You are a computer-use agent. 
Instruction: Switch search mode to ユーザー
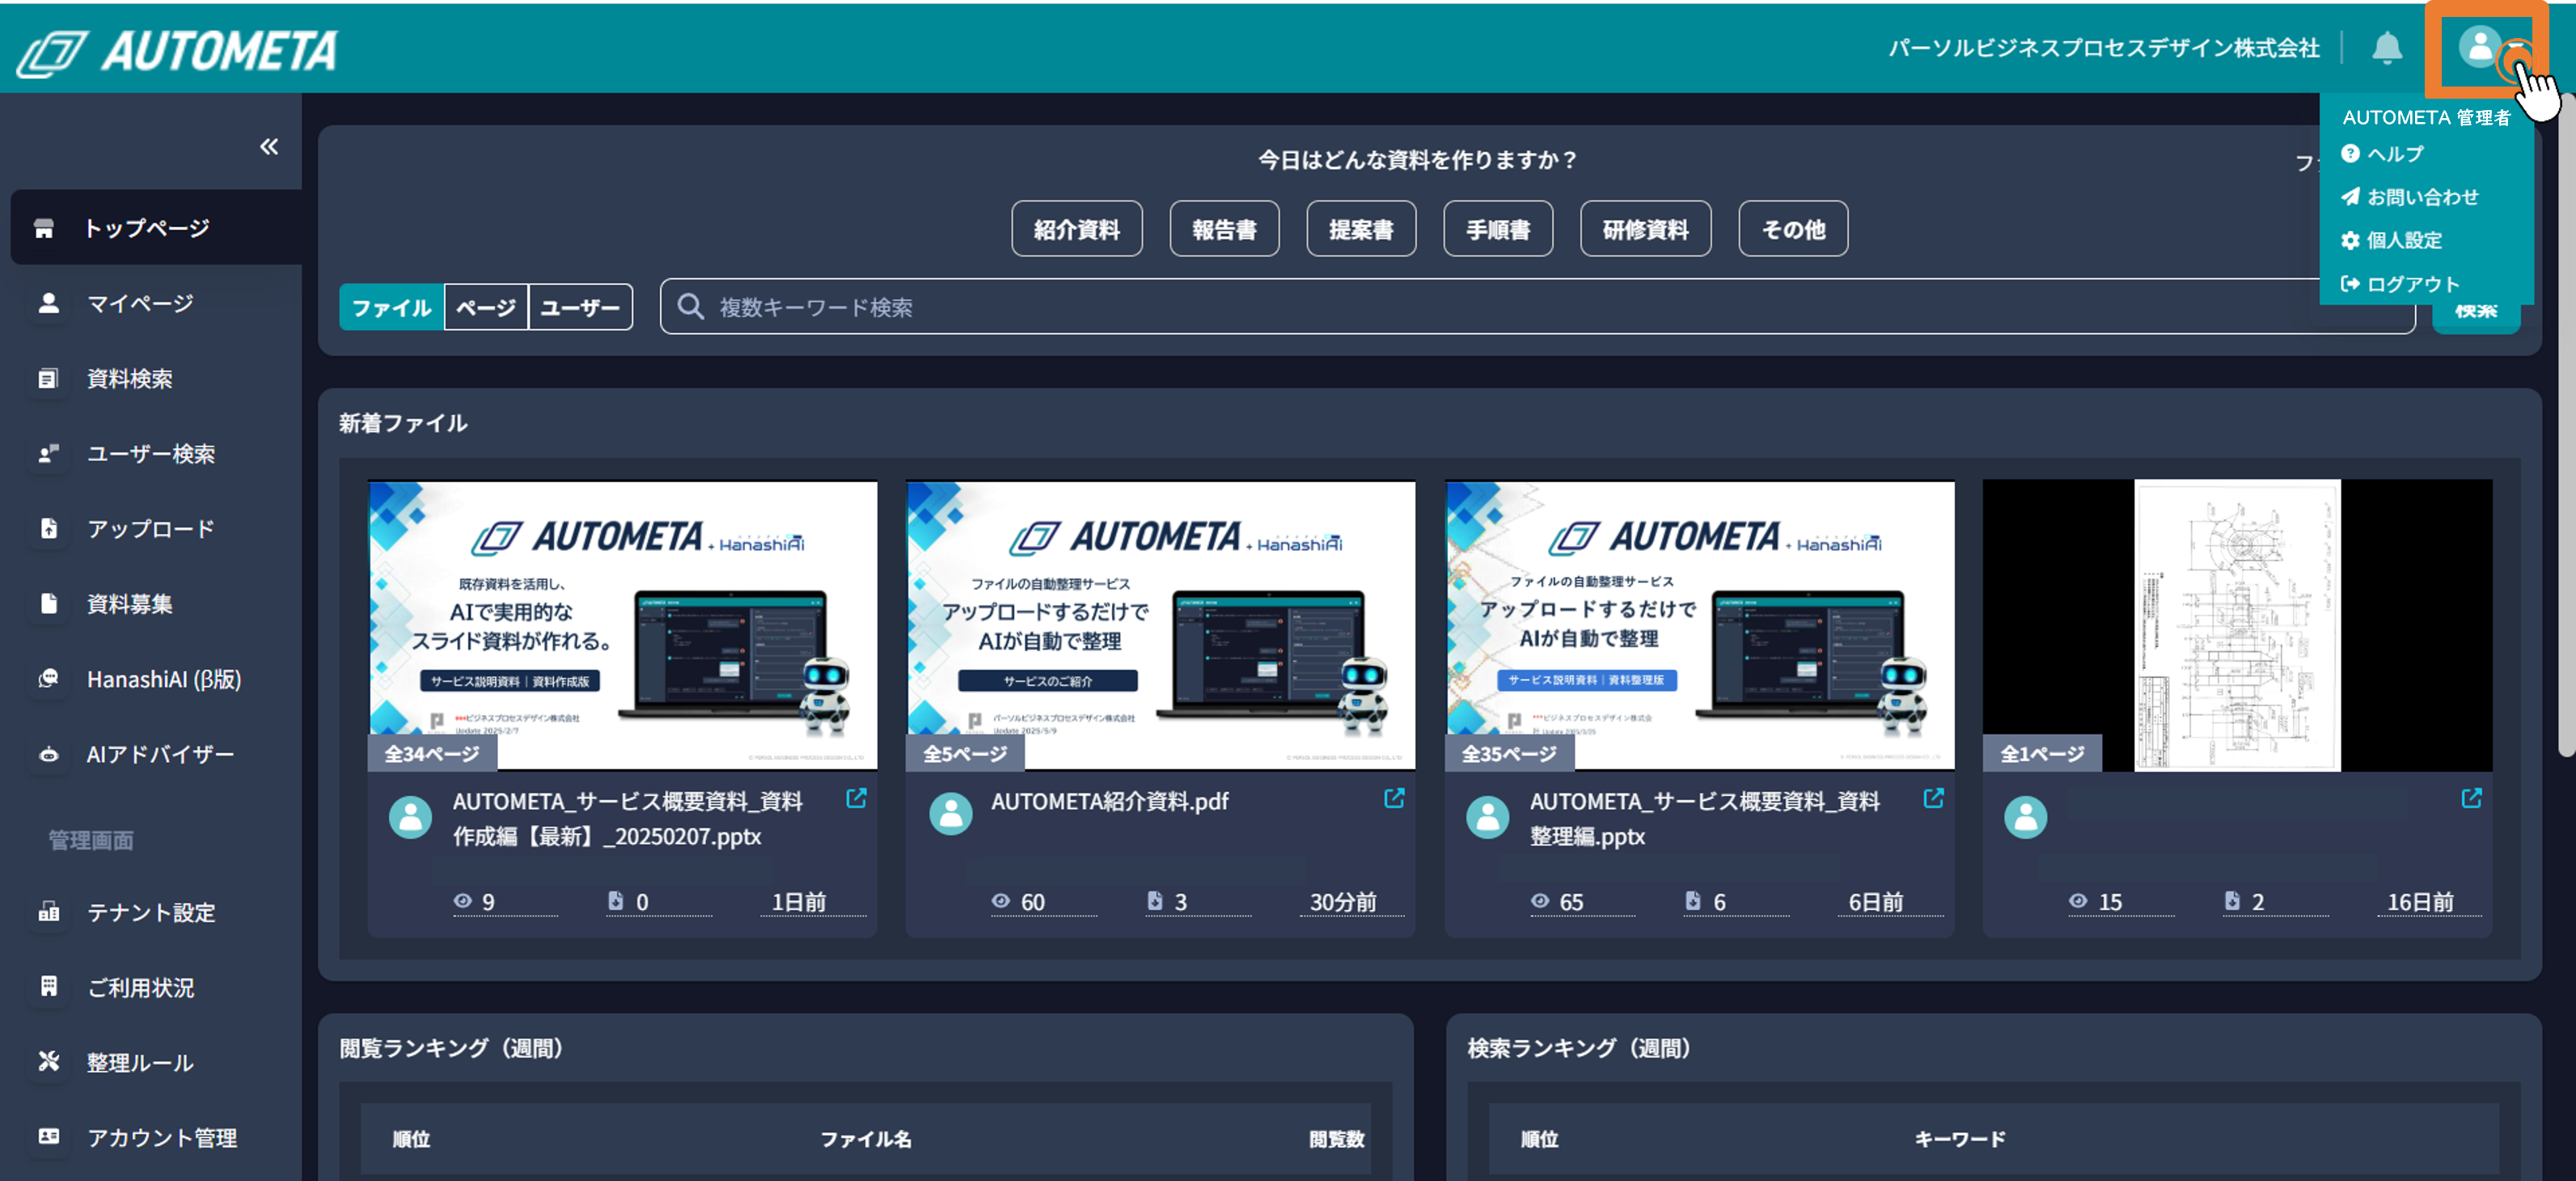click(580, 307)
